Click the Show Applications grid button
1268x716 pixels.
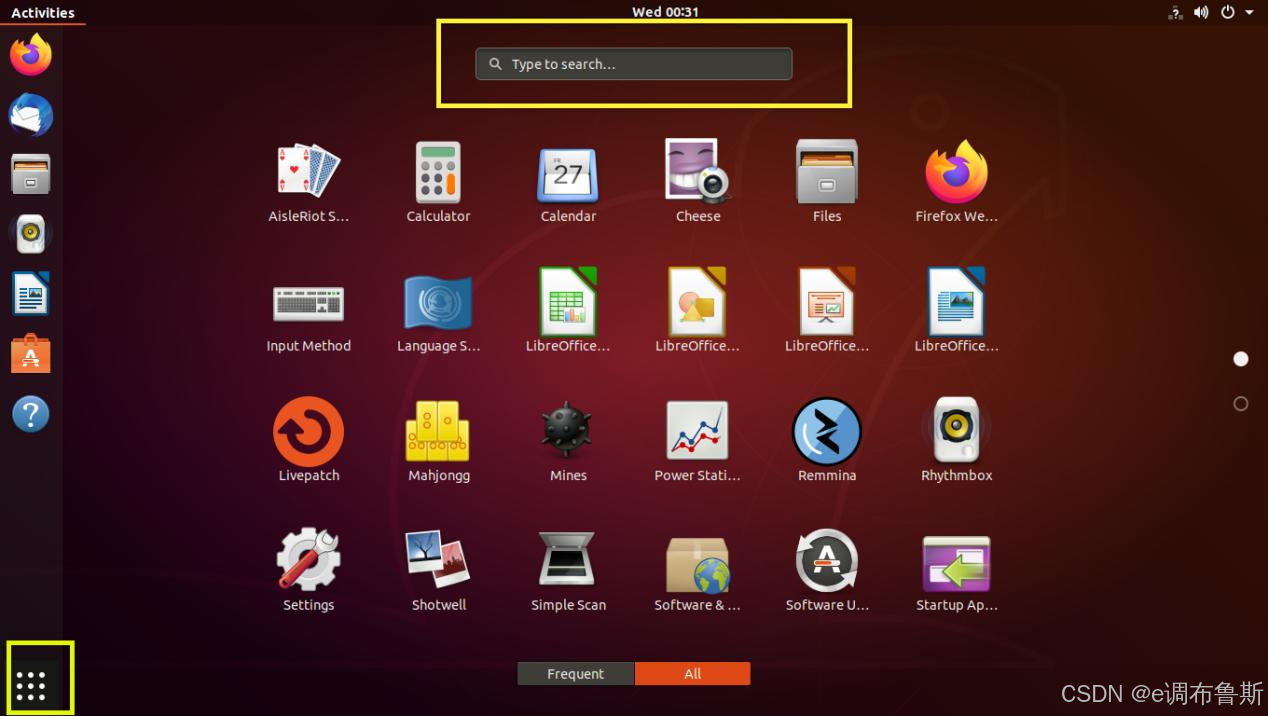(x=31, y=686)
